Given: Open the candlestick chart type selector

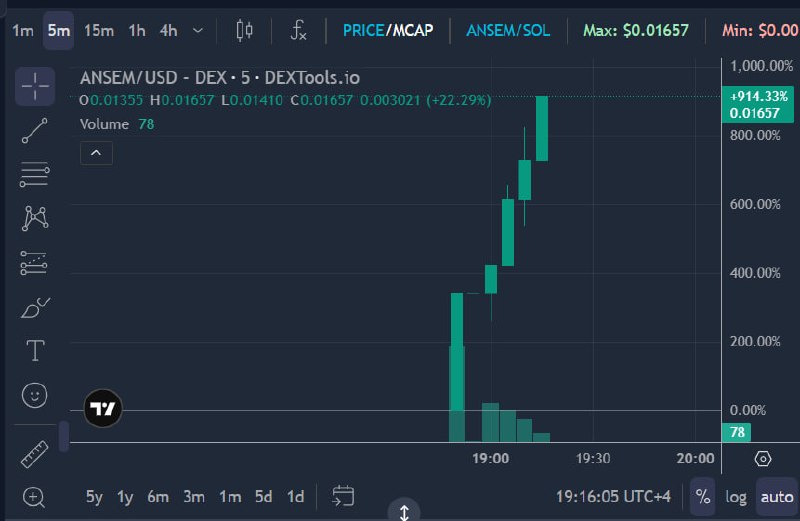Looking at the screenshot, I should (x=244, y=31).
